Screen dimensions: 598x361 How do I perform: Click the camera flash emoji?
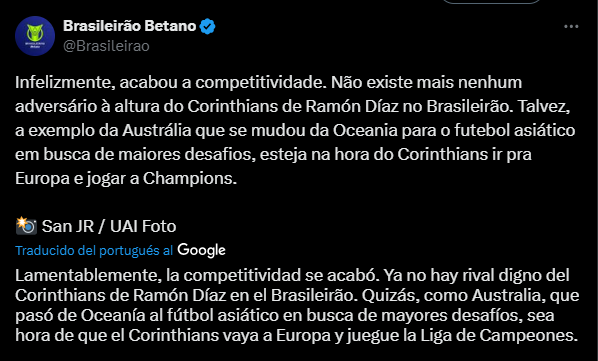[26, 226]
